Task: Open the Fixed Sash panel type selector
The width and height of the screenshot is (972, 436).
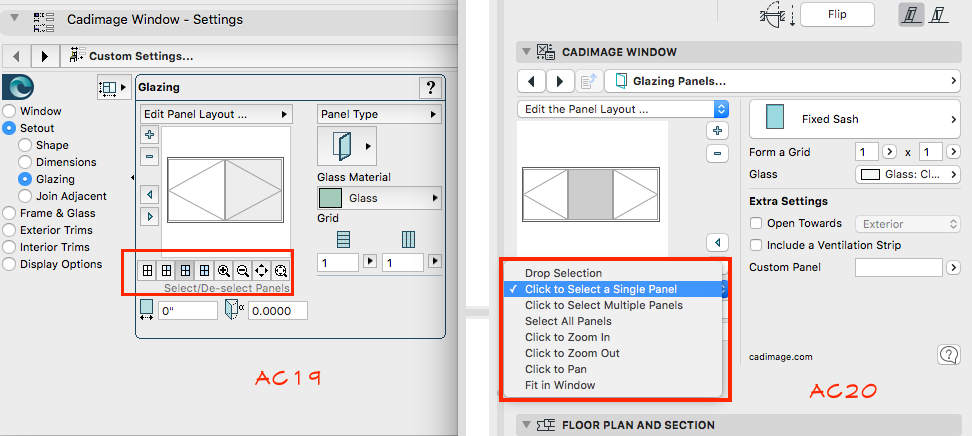Action: pyautogui.click(x=855, y=119)
